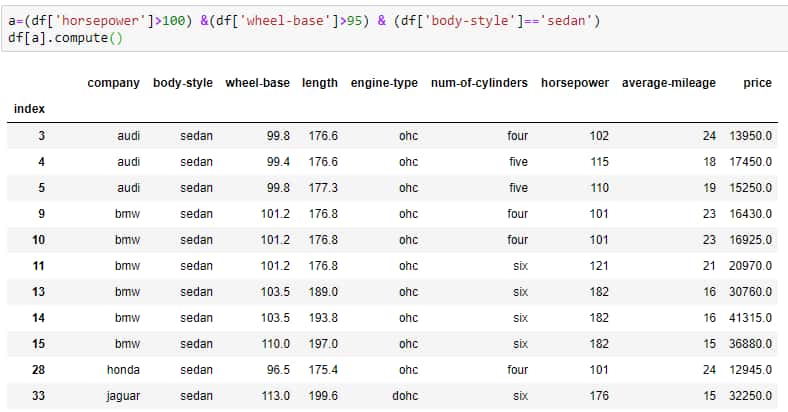The image size is (788, 412).
Task: Click length value 197.0
Action: coord(323,344)
